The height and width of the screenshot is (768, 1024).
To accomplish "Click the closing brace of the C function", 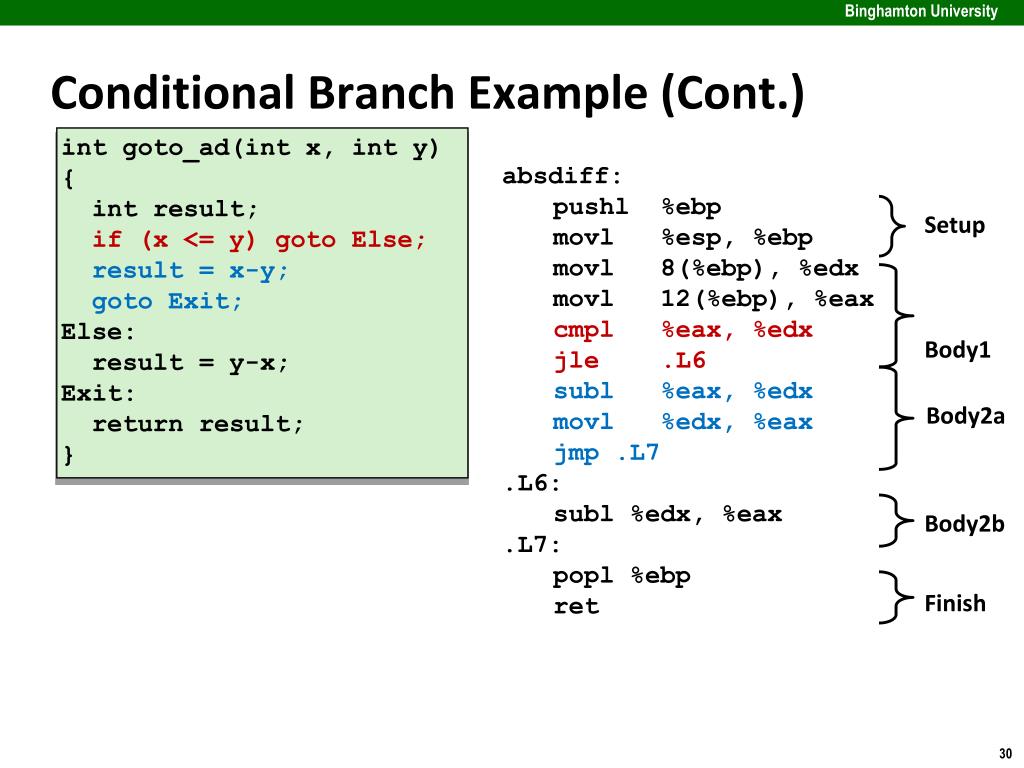I will pyautogui.click(x=69, y=455).
